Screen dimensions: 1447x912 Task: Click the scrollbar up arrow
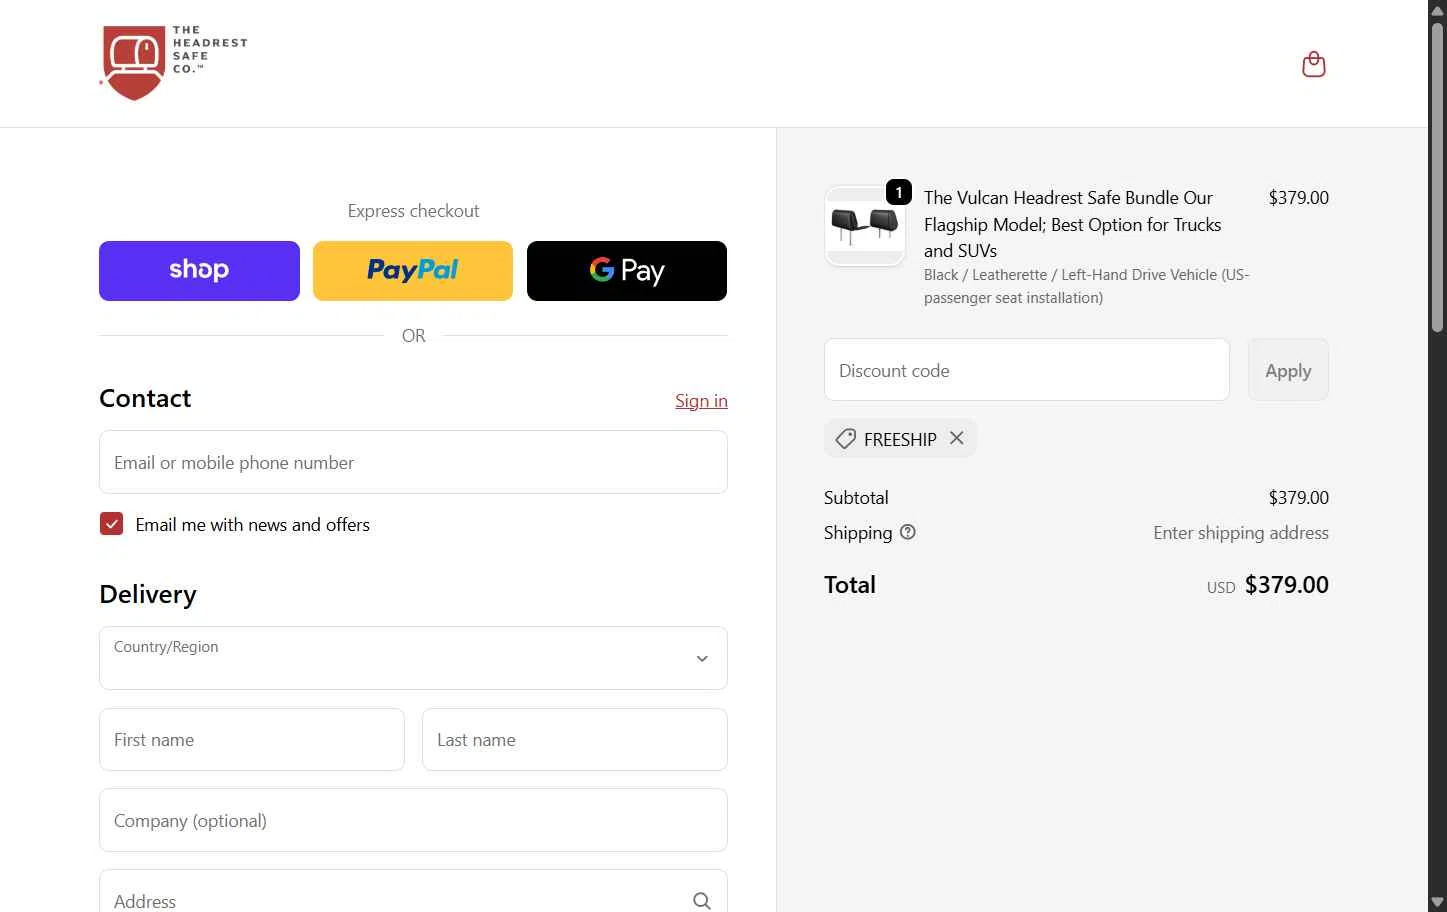1437,10
